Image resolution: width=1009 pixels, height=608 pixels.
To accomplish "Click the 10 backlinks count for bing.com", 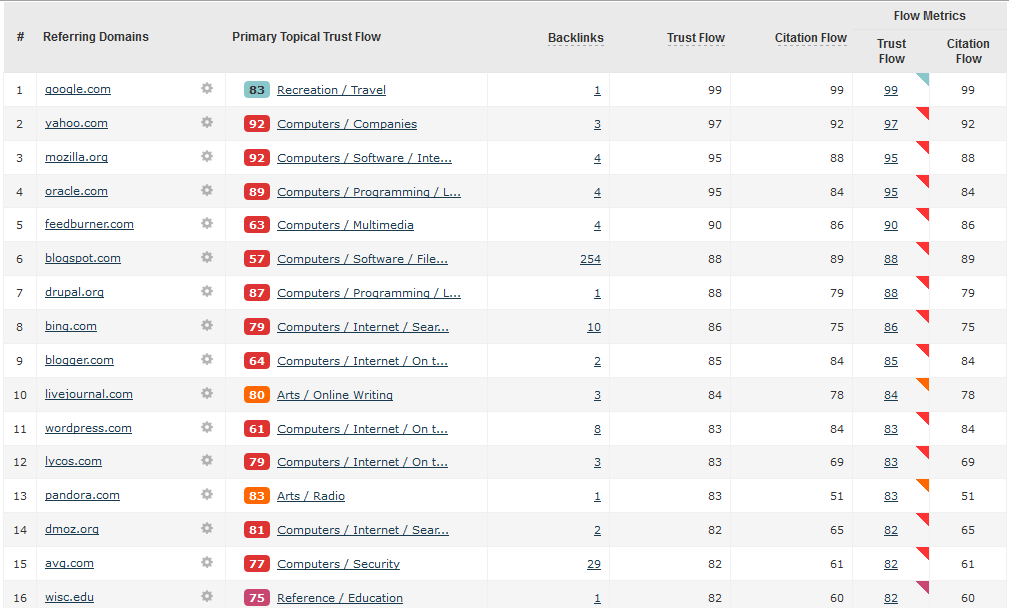I will click(594, 327).
